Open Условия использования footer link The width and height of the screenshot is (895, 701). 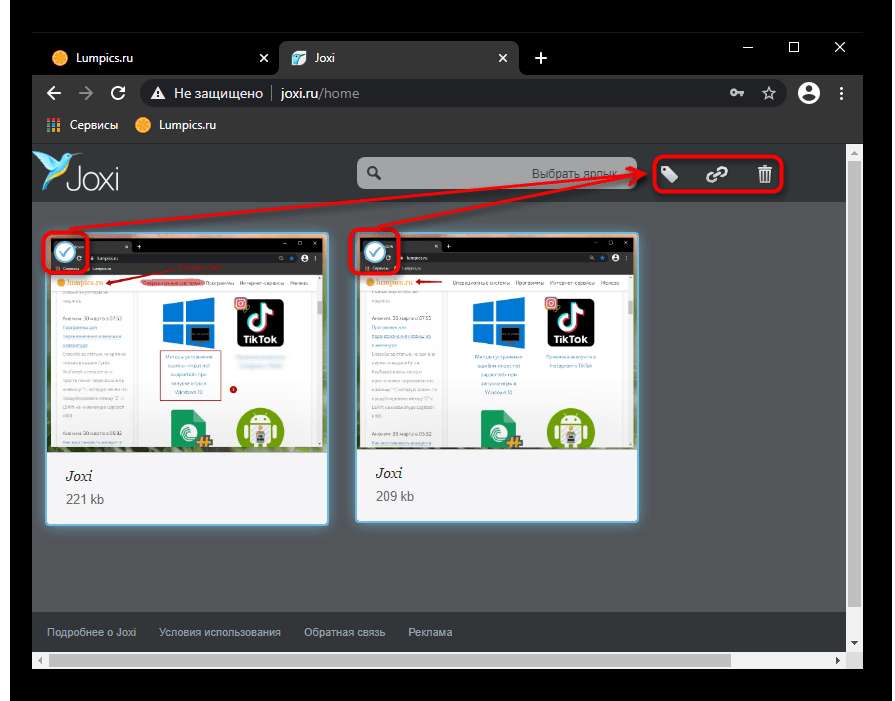coord(220,632)
